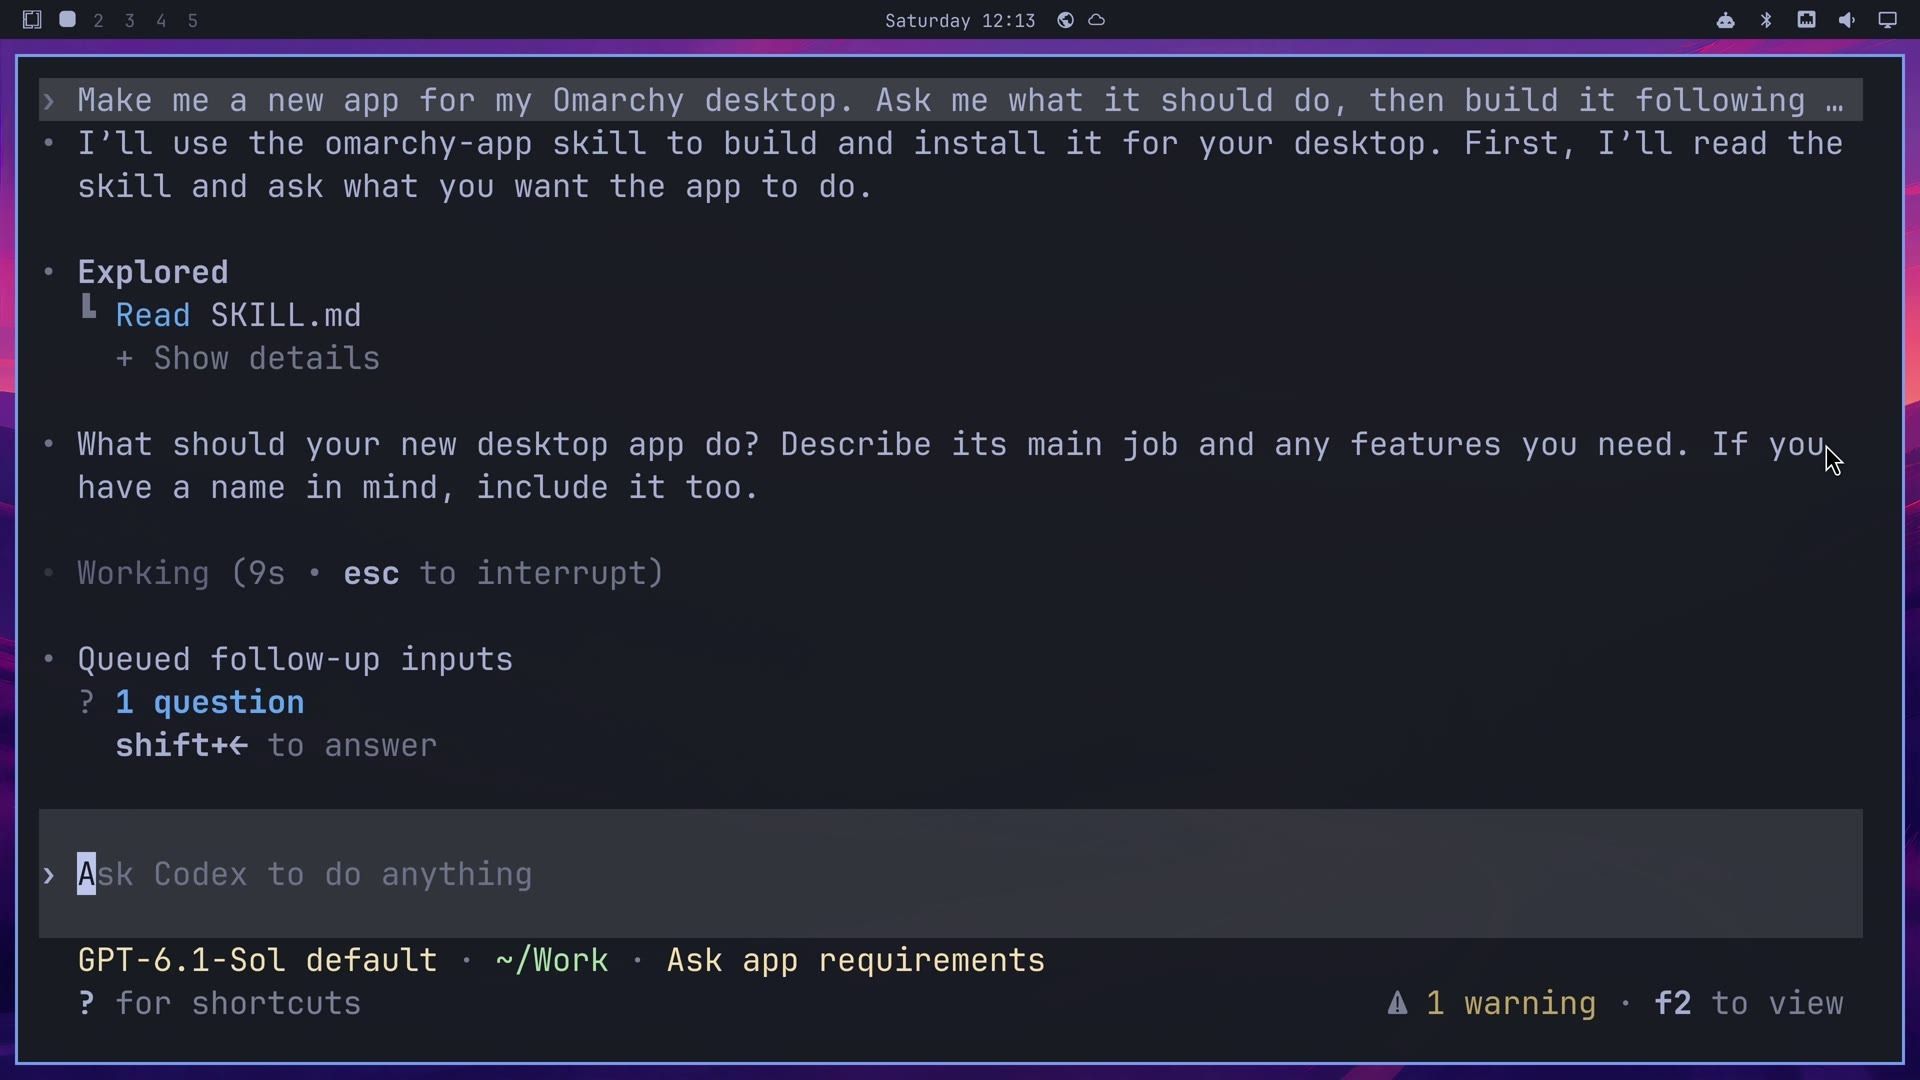The width and height of the screenshot is (1920, 1080).
Task: Click the "Explored" heading
Action: pyautogui.click(x=153, y=272)
